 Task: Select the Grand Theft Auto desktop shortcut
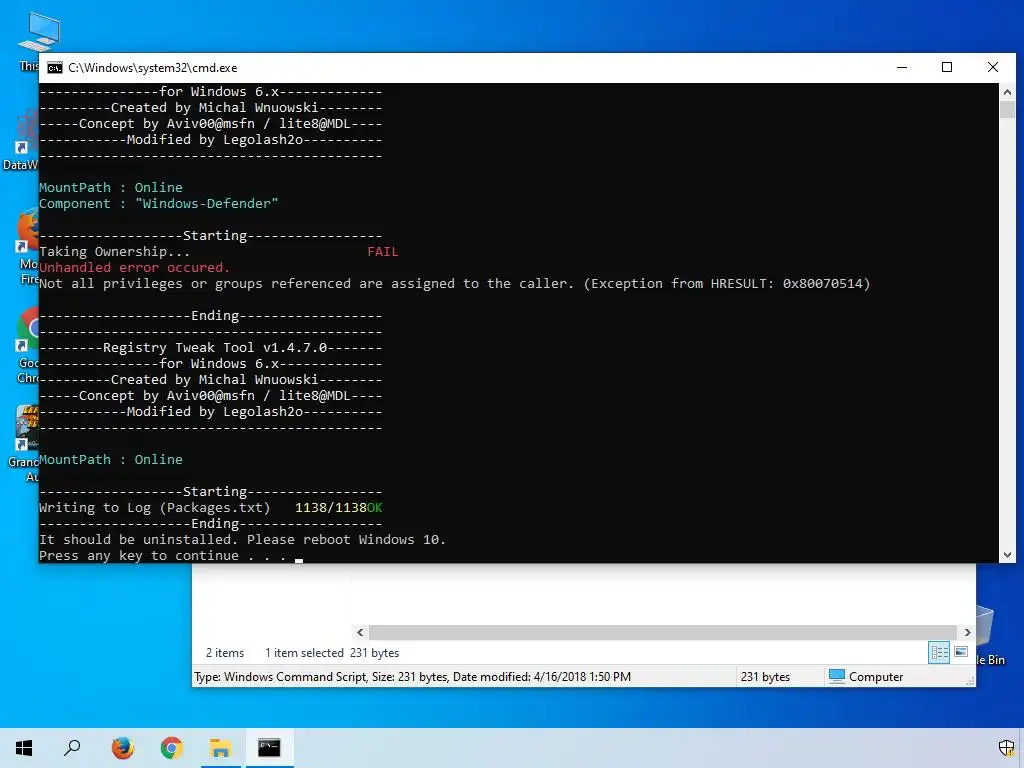[x=25, y=443]
